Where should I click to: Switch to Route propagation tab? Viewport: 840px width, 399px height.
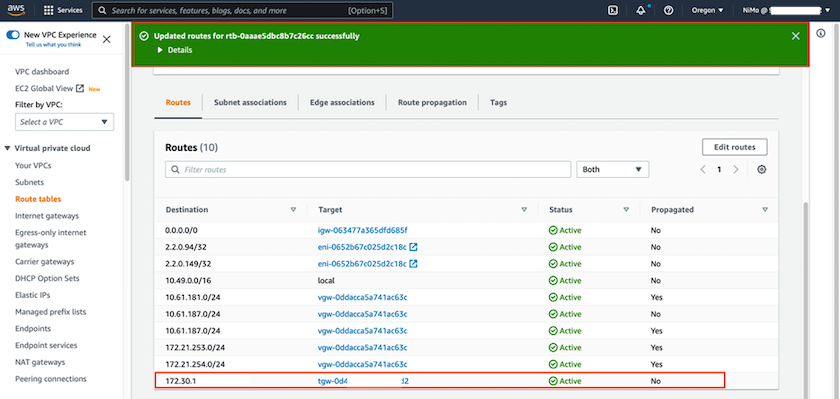pyautogui.click(x=432, y=102)
